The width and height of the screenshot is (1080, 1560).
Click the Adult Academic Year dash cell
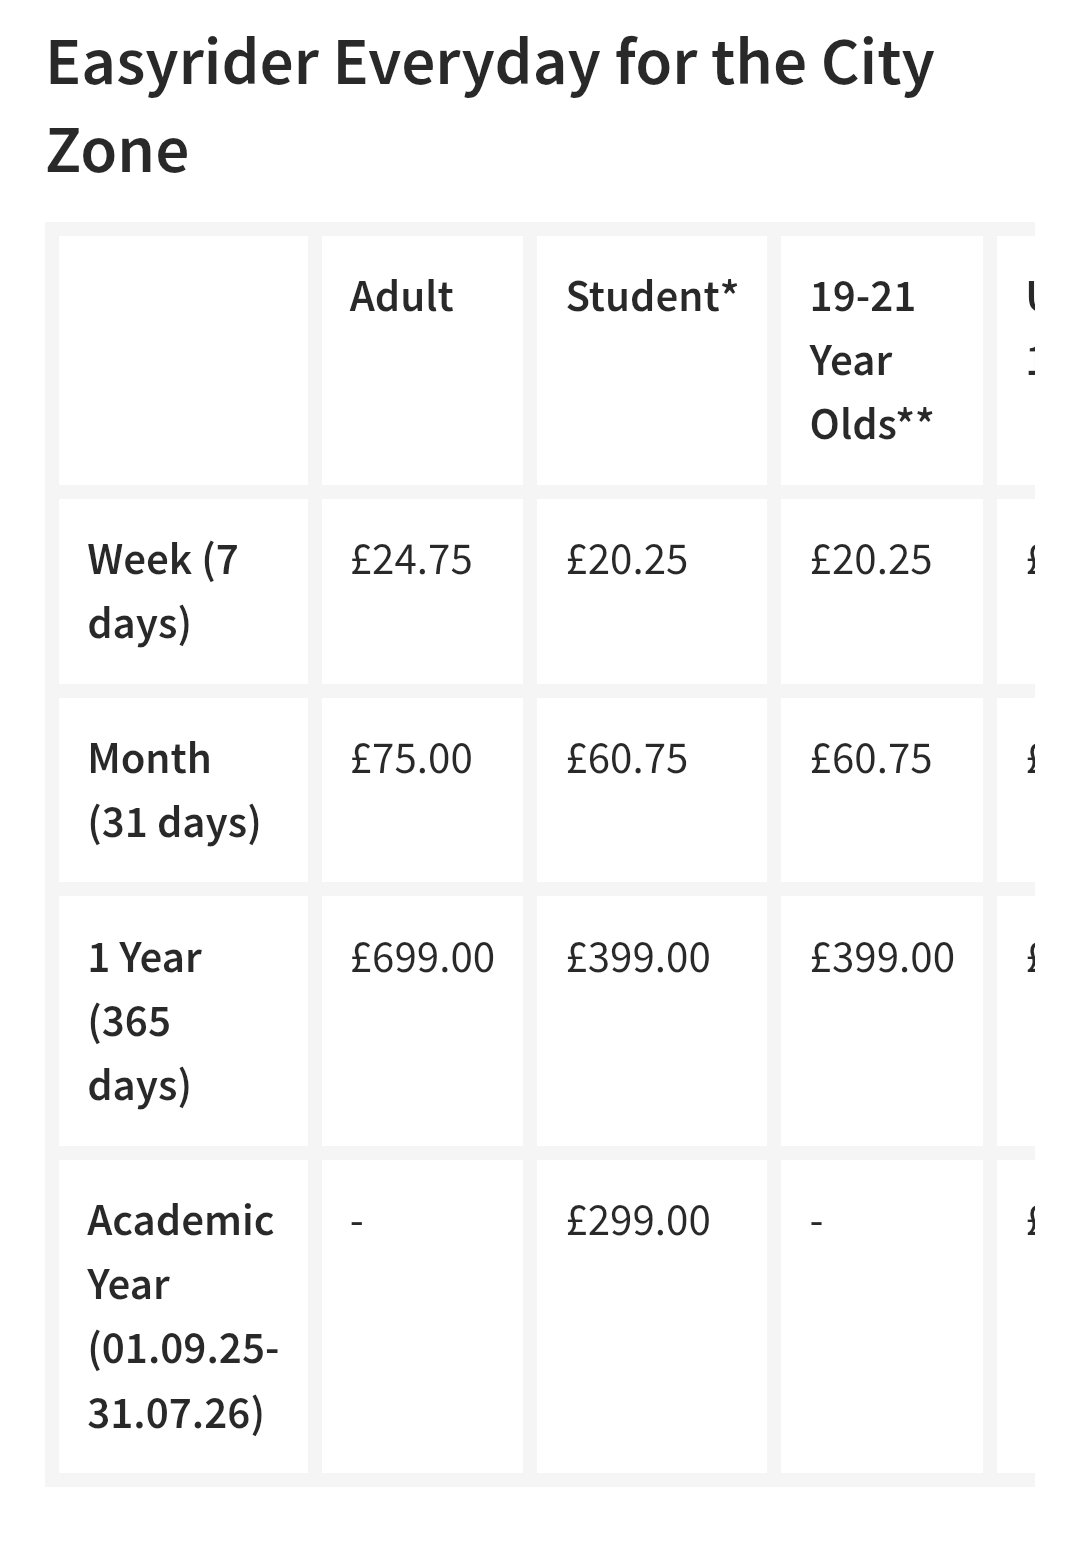(x=358, y=1221)
